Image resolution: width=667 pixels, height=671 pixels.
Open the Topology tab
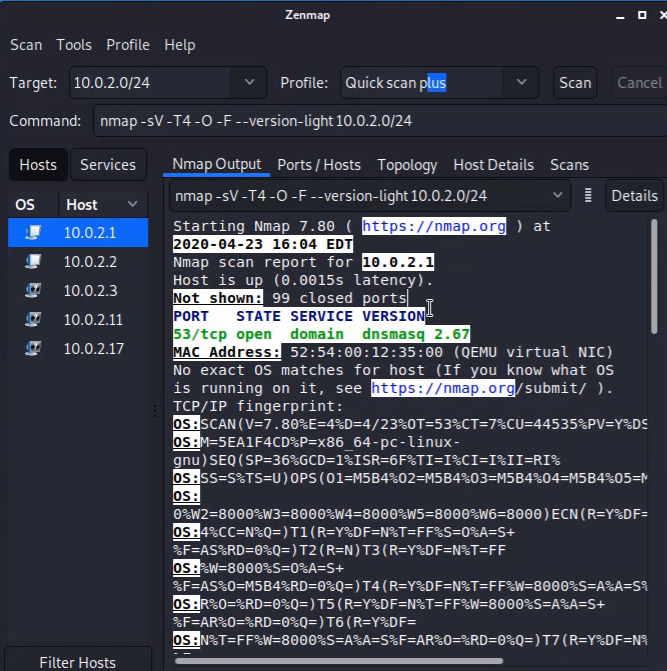(x=407, y=165)
